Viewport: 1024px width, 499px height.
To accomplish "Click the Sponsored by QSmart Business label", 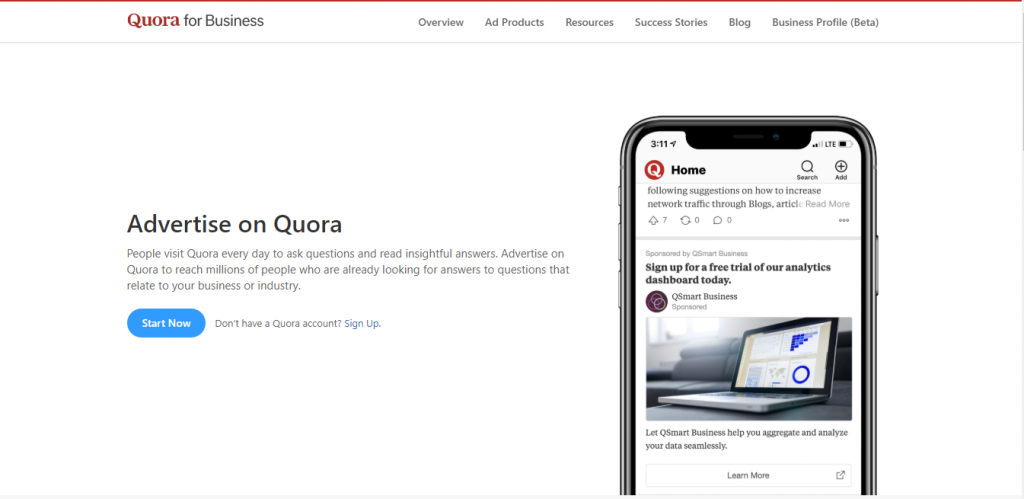I will click(696, 253).
